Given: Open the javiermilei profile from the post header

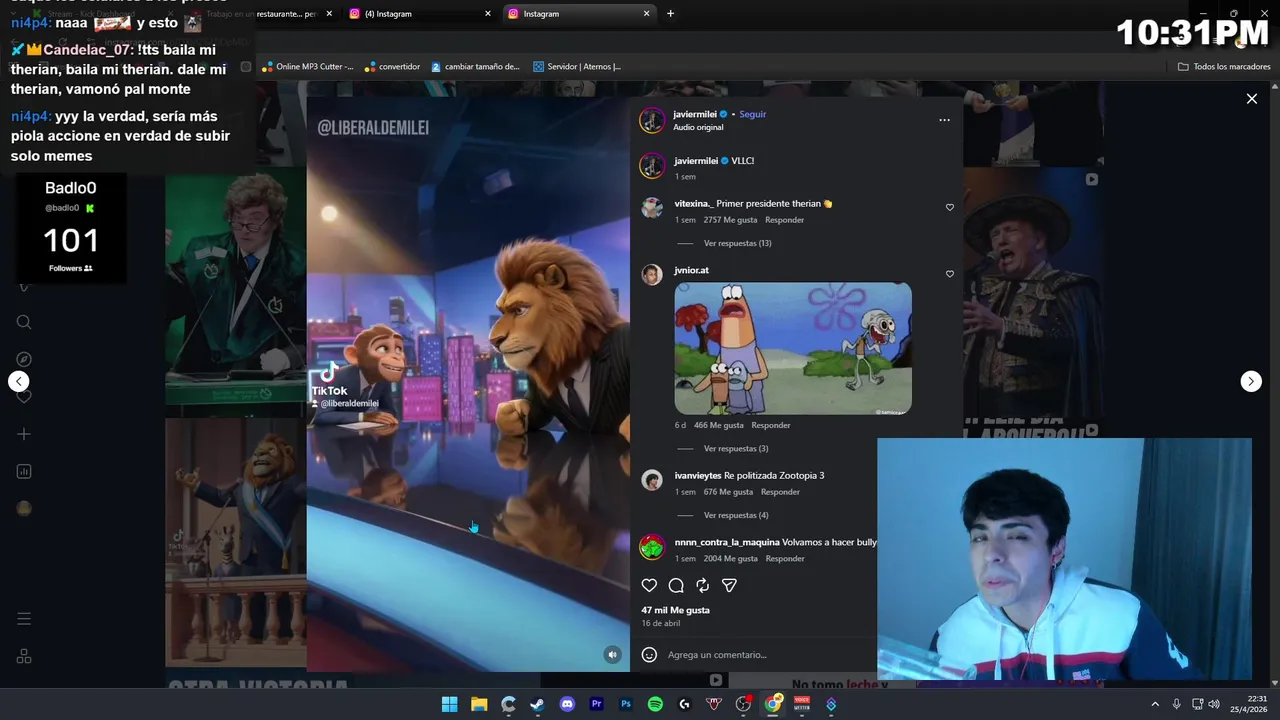Looking at the screenshot, I should [695, 114].
